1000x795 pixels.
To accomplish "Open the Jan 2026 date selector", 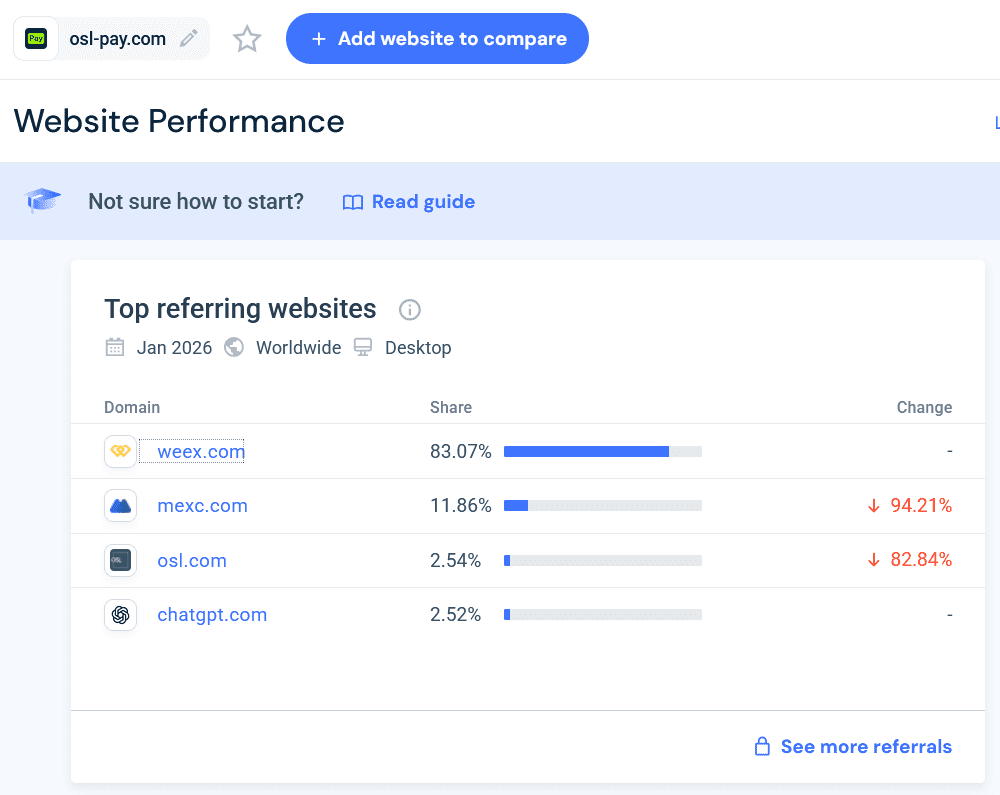I will point(174,347).
